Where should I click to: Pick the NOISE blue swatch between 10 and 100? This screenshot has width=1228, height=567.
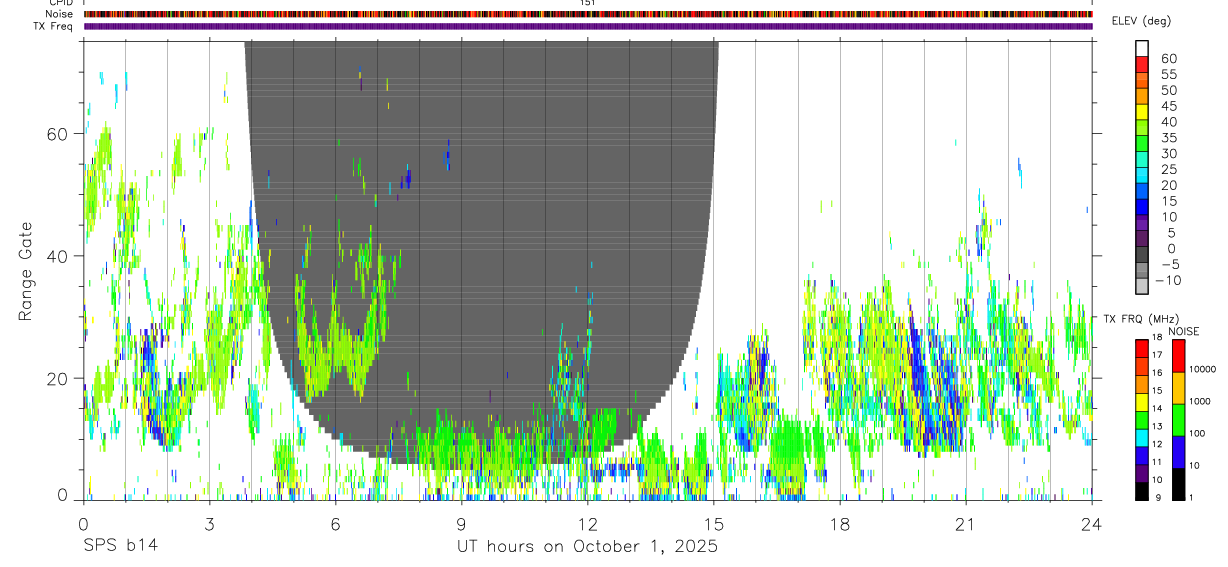(x=1178, y=451)
